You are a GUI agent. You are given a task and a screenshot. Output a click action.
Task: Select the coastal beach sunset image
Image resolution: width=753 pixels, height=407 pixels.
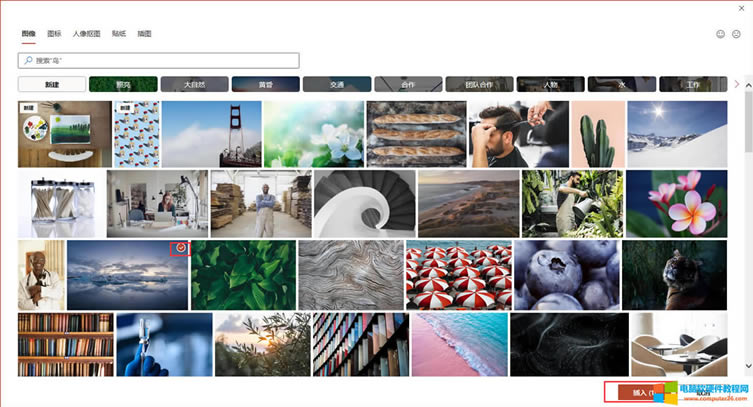[x=469, y=204]
